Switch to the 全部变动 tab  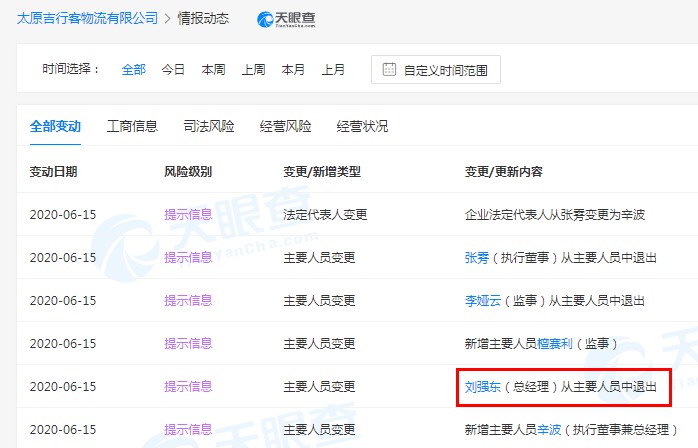(x=55, y=126)
